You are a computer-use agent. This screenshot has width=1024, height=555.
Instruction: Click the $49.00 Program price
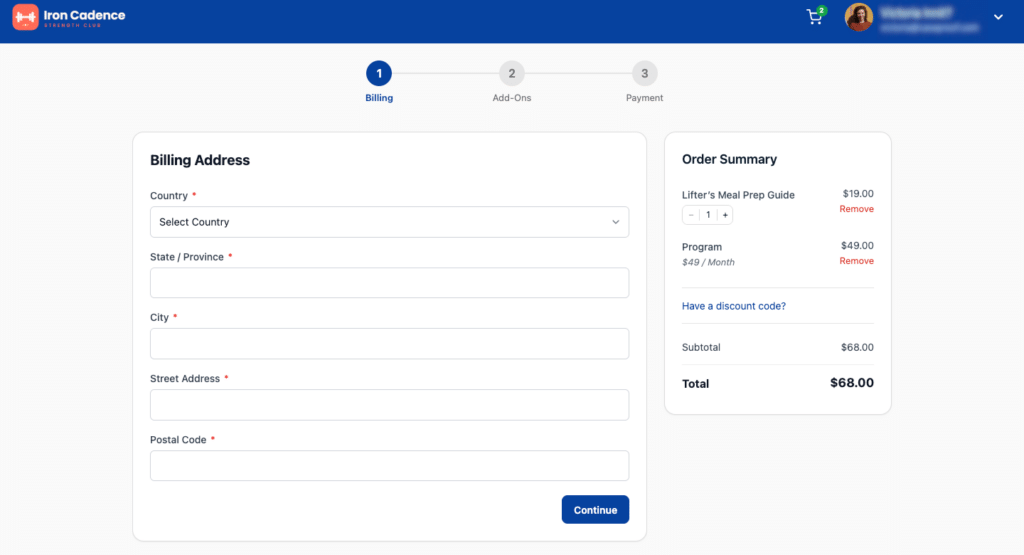[857, 246]
